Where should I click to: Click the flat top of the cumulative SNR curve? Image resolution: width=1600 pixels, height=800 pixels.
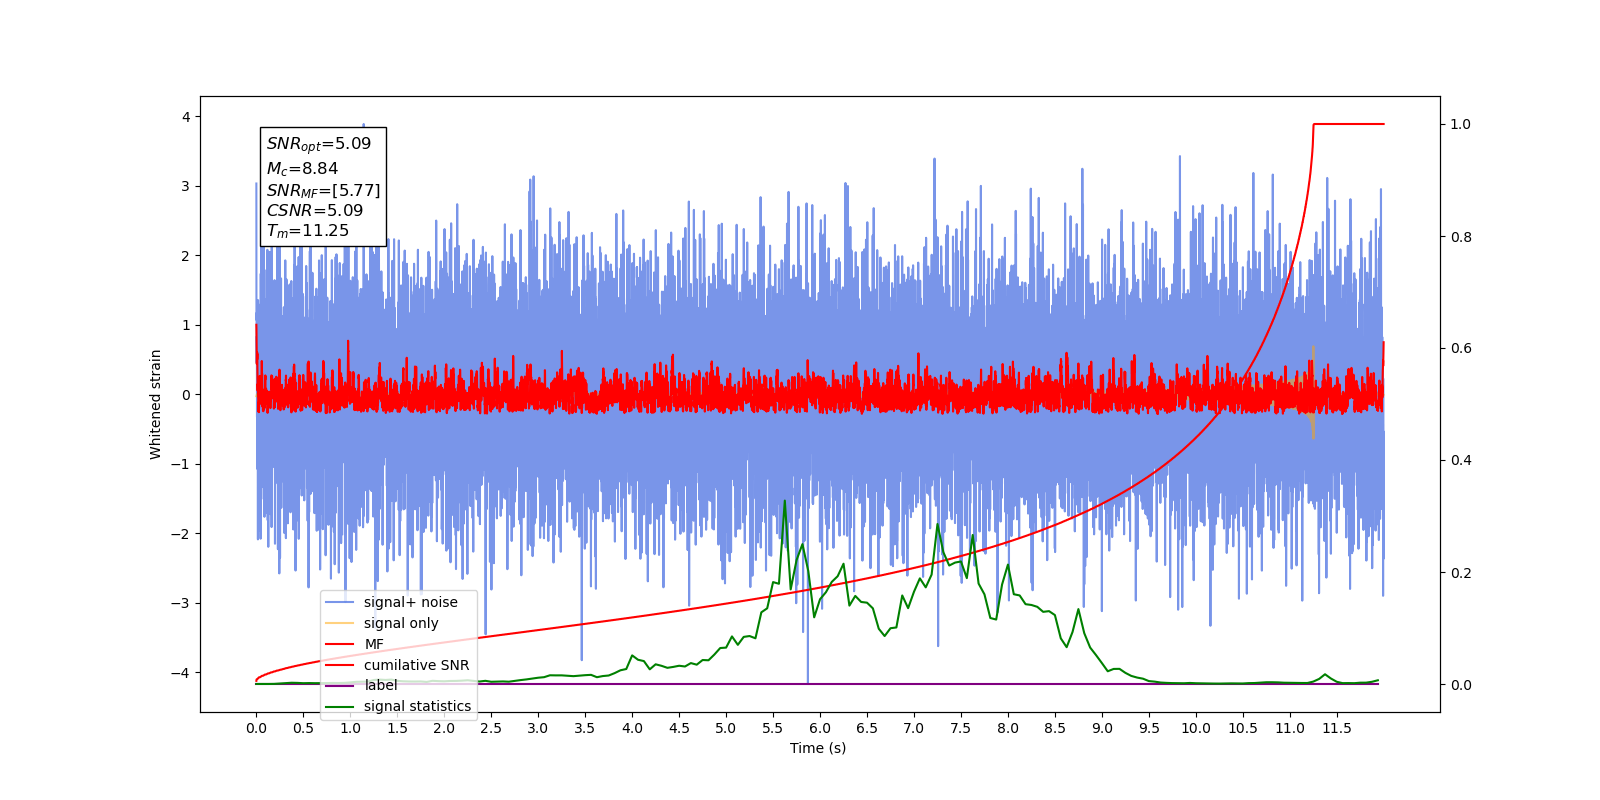pyautogui.click(x=1348, y=124)
